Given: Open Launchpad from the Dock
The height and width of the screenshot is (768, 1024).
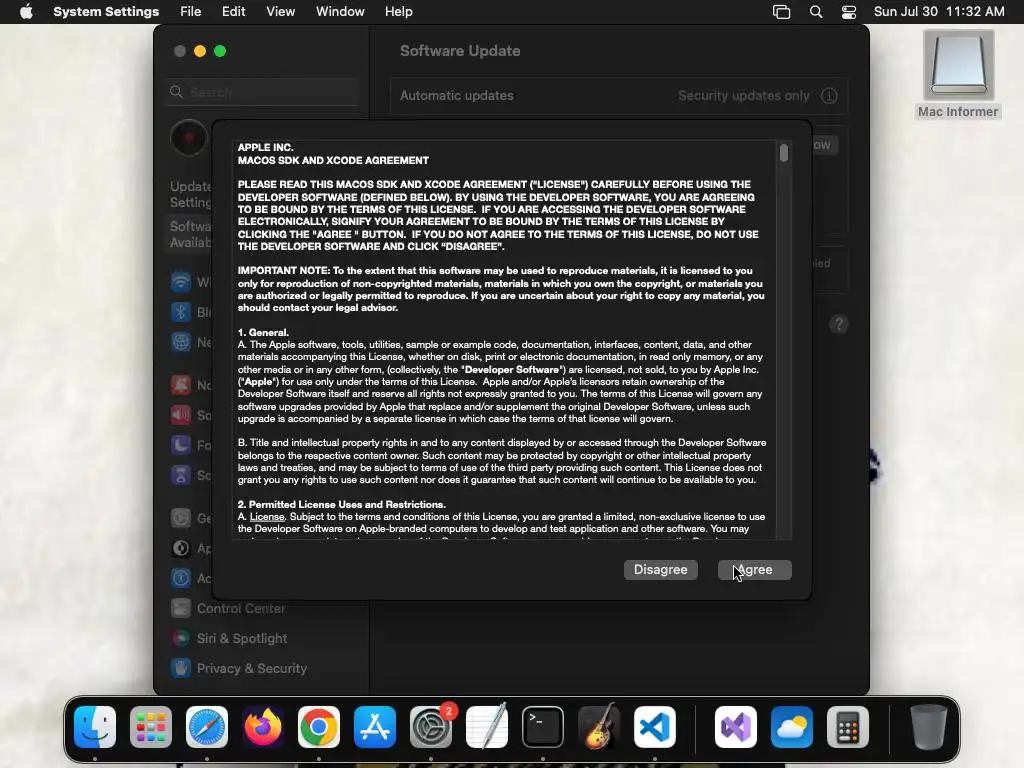Looking at the screenshot, I should point(151,727).
